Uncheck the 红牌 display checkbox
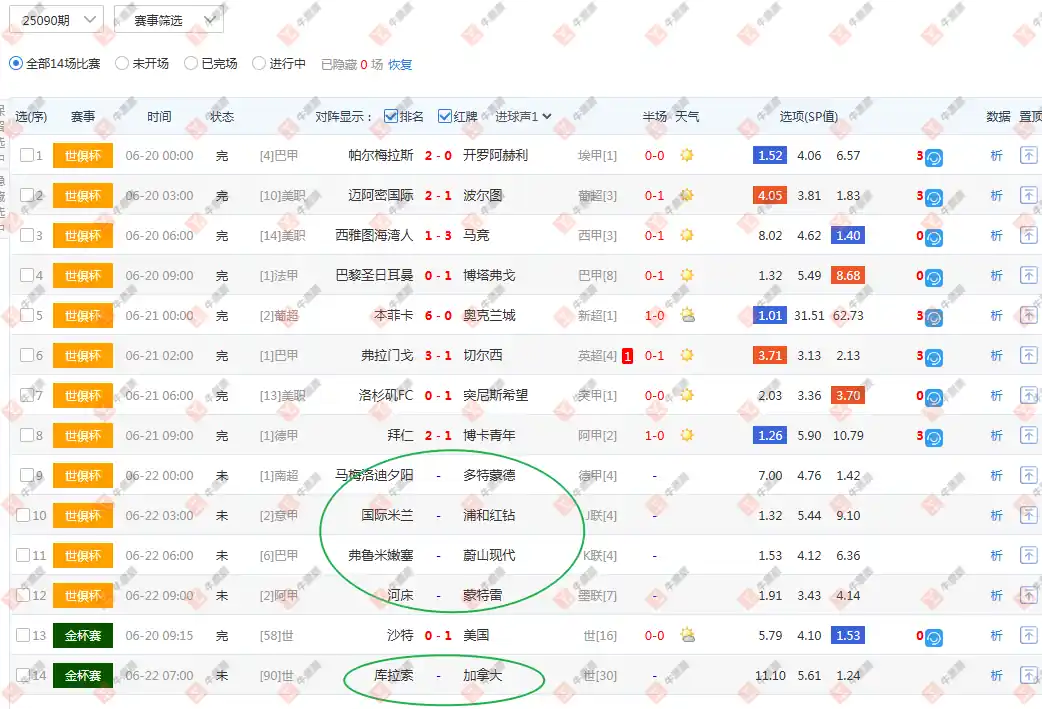Screen dimensions: 1042x709 pos(445,116)
